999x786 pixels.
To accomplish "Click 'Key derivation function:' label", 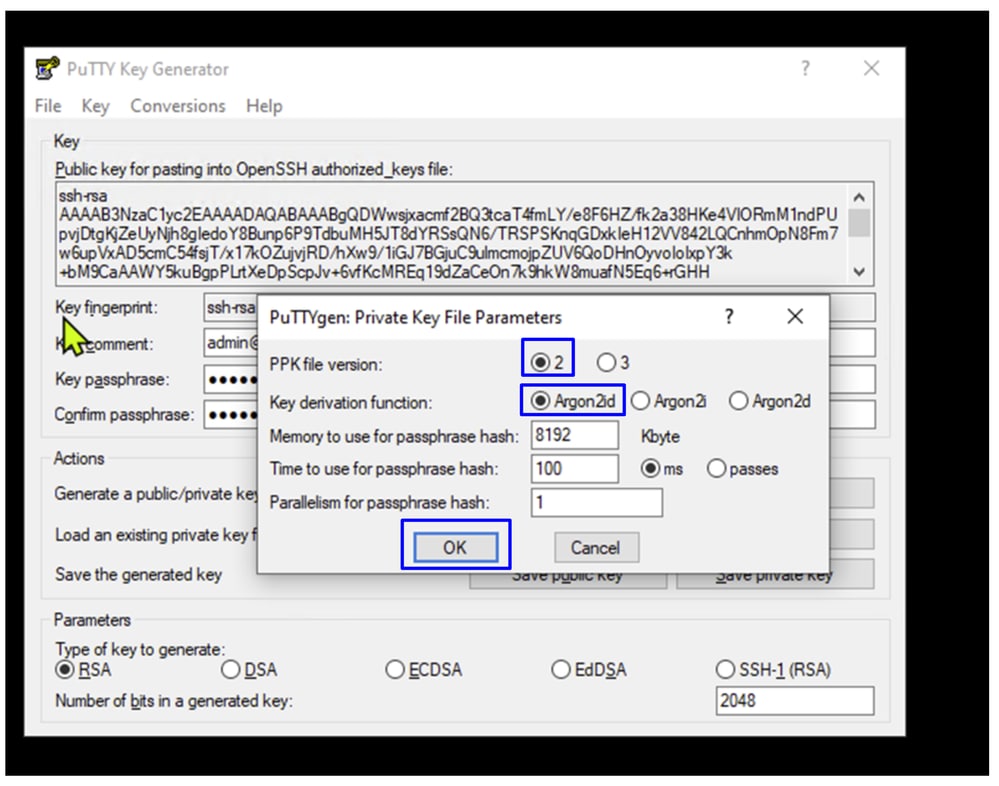I will coord(350,403).
